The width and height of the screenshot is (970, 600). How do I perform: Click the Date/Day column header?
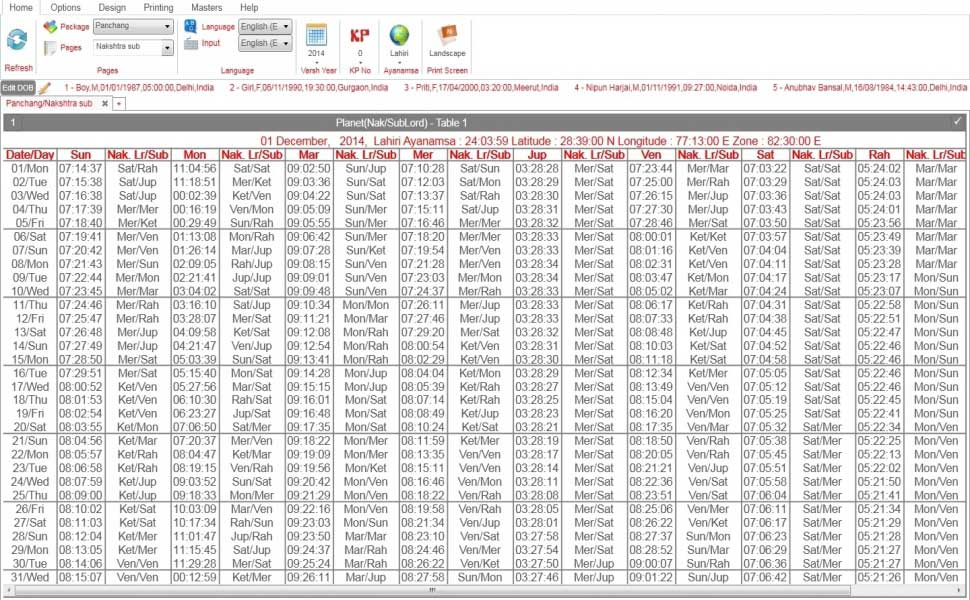coord(30,155)
